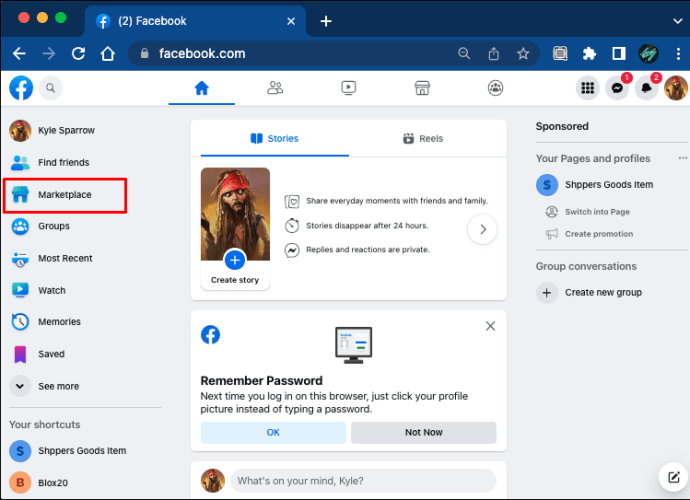Open the nine-dot menu grid icon
The height and width of the screenshot is (500, 690).
pos(587,88)
